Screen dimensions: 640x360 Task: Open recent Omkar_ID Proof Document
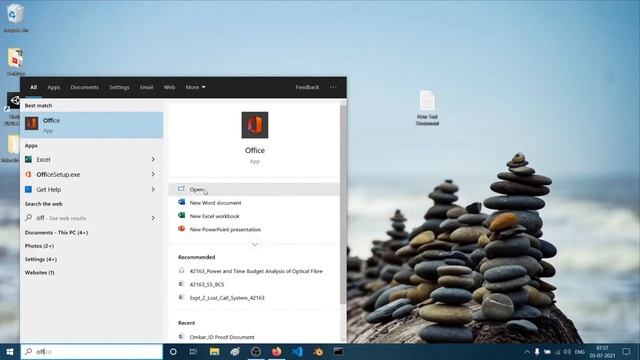coord(222,337)
